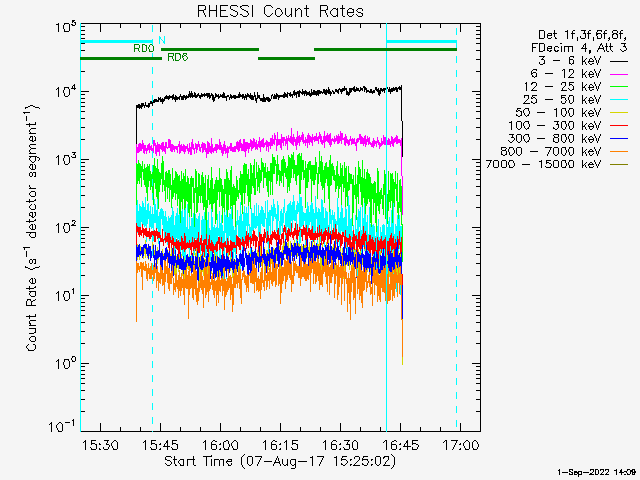Click the 17:00 x-axis tick label

pyautogui.click(x=460, y=444)
